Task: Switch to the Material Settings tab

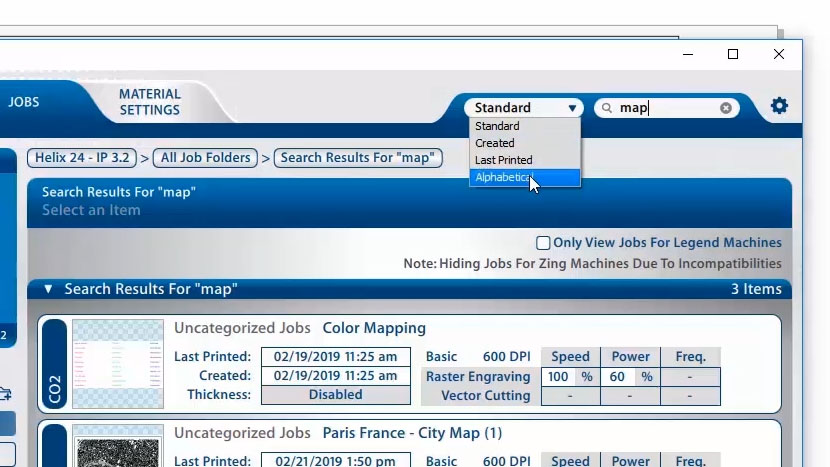Action: tap(149, 102)
